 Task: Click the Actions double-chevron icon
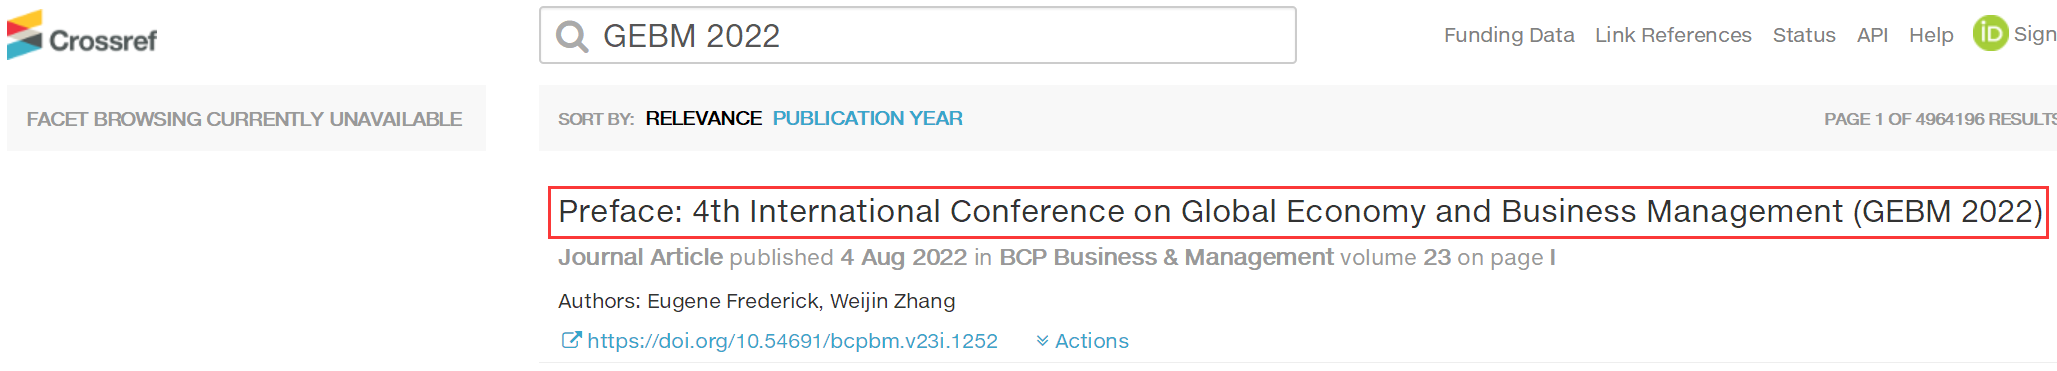tap(1042, 341)
